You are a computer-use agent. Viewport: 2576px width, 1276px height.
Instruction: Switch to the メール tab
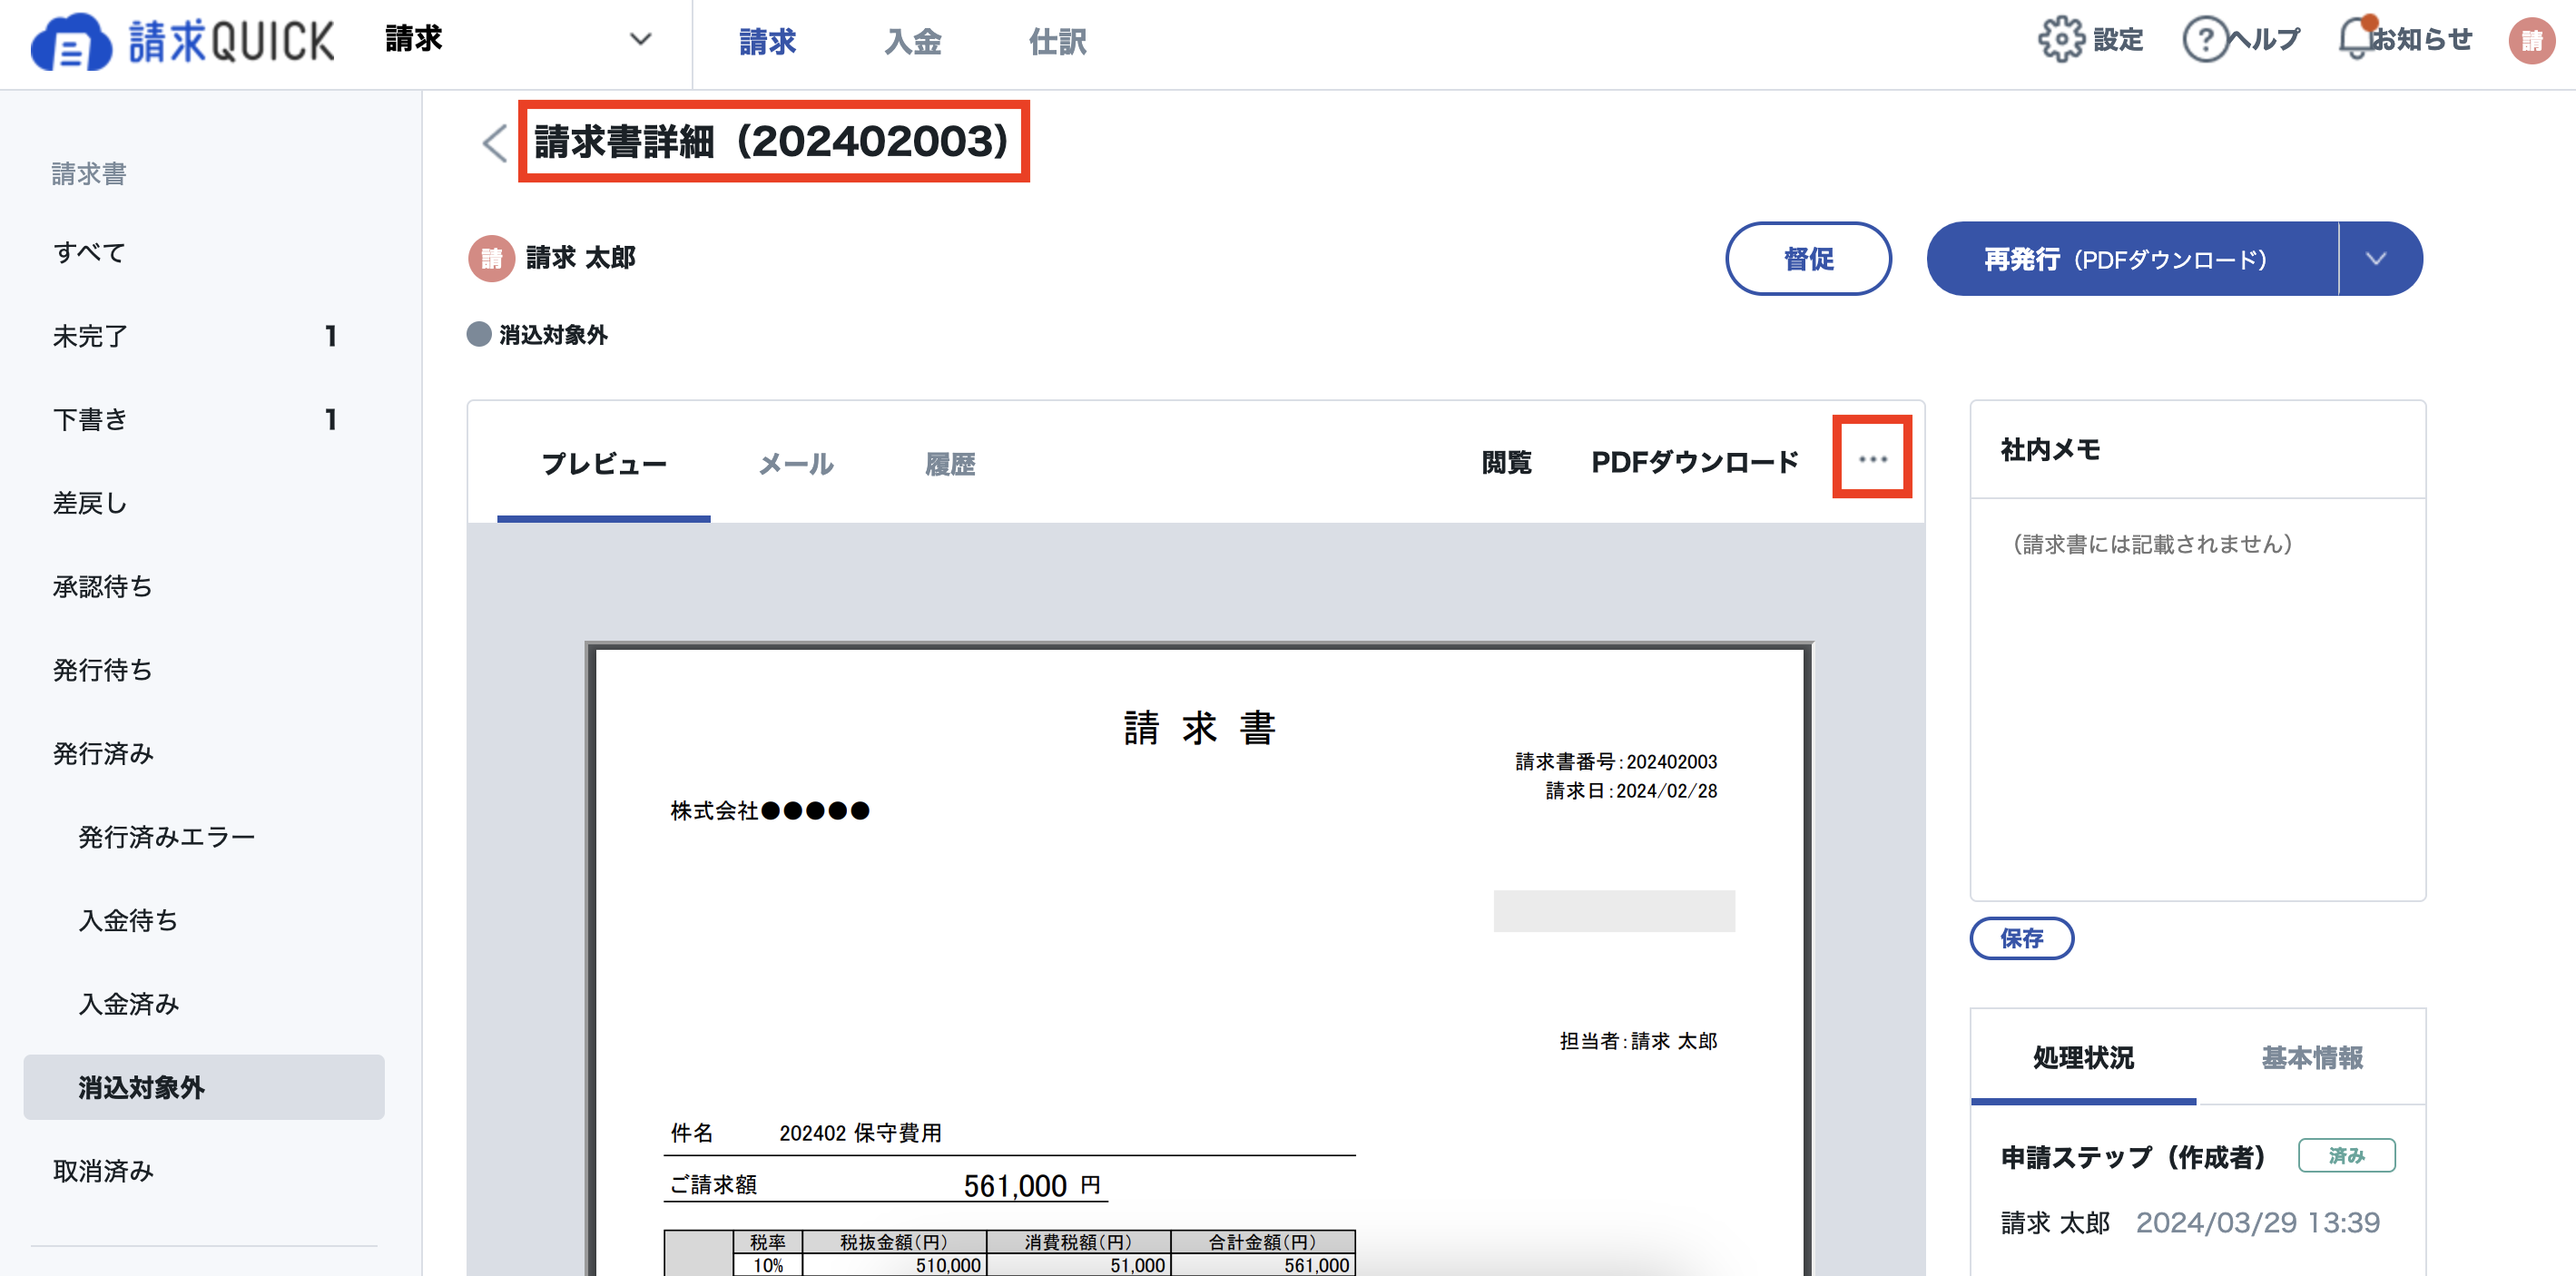pos(795,462)
